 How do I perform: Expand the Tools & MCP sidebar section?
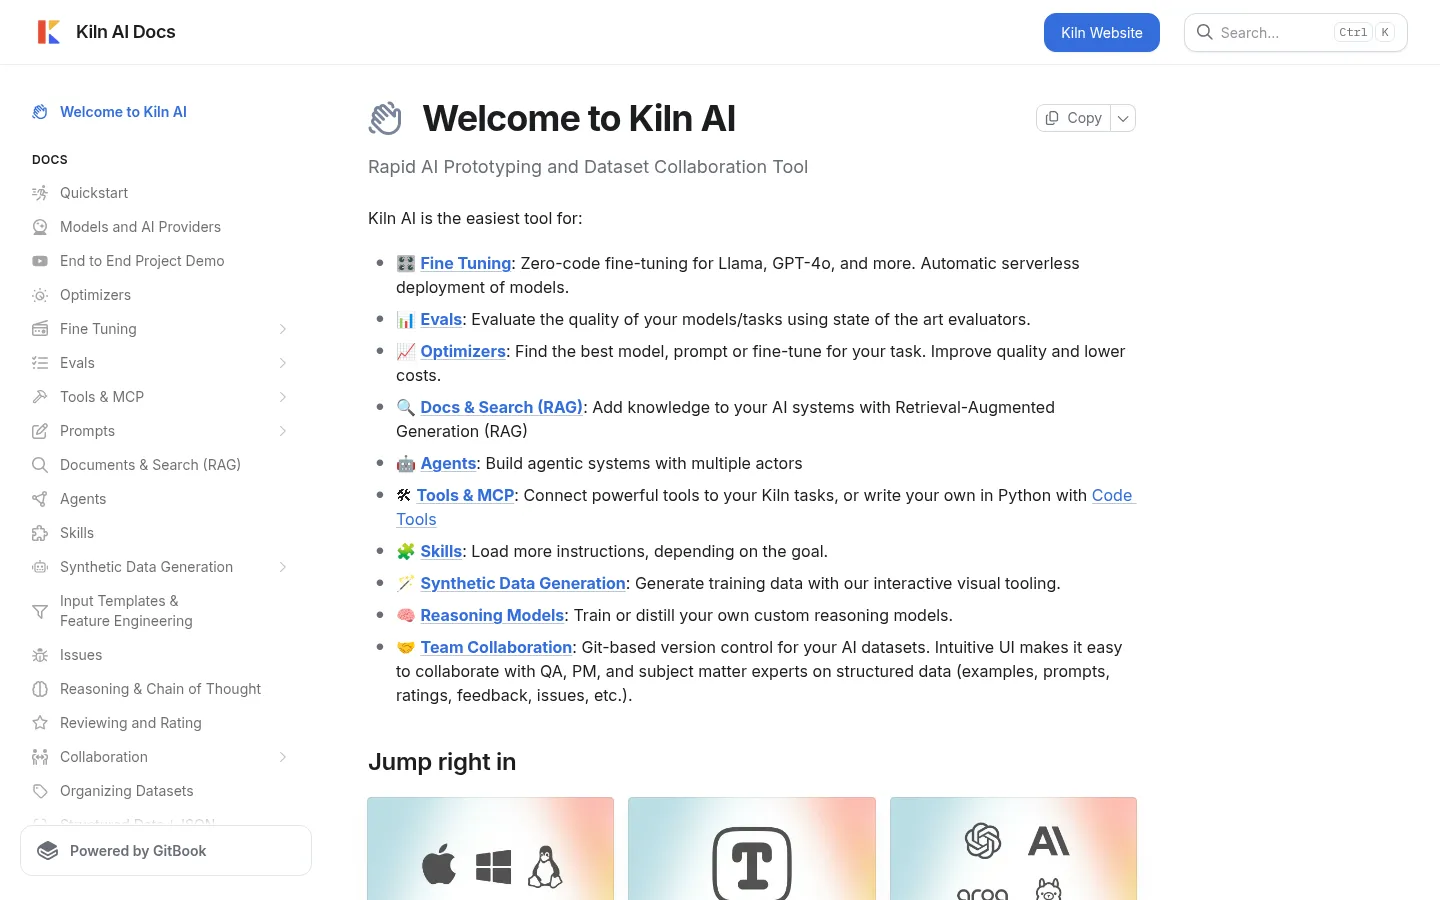tap(283, 397)
